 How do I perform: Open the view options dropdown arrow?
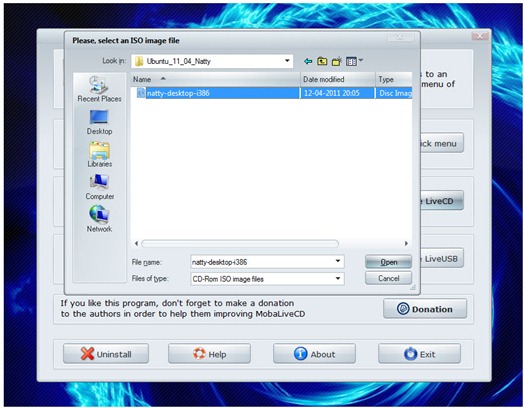pos(361,61)
